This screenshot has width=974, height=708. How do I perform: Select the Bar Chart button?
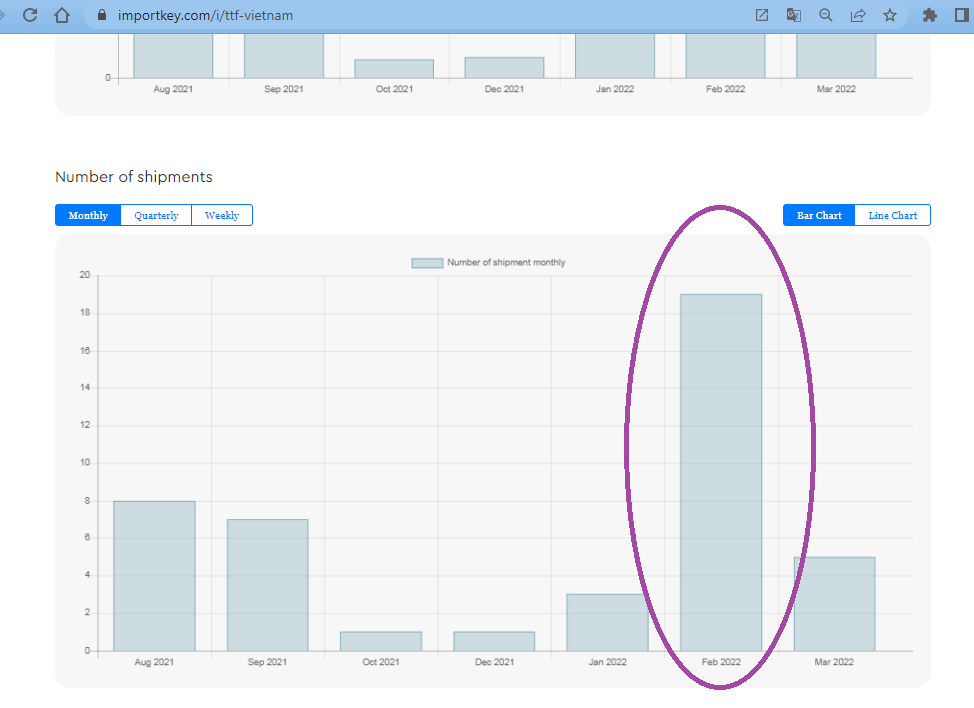[819, 215]
